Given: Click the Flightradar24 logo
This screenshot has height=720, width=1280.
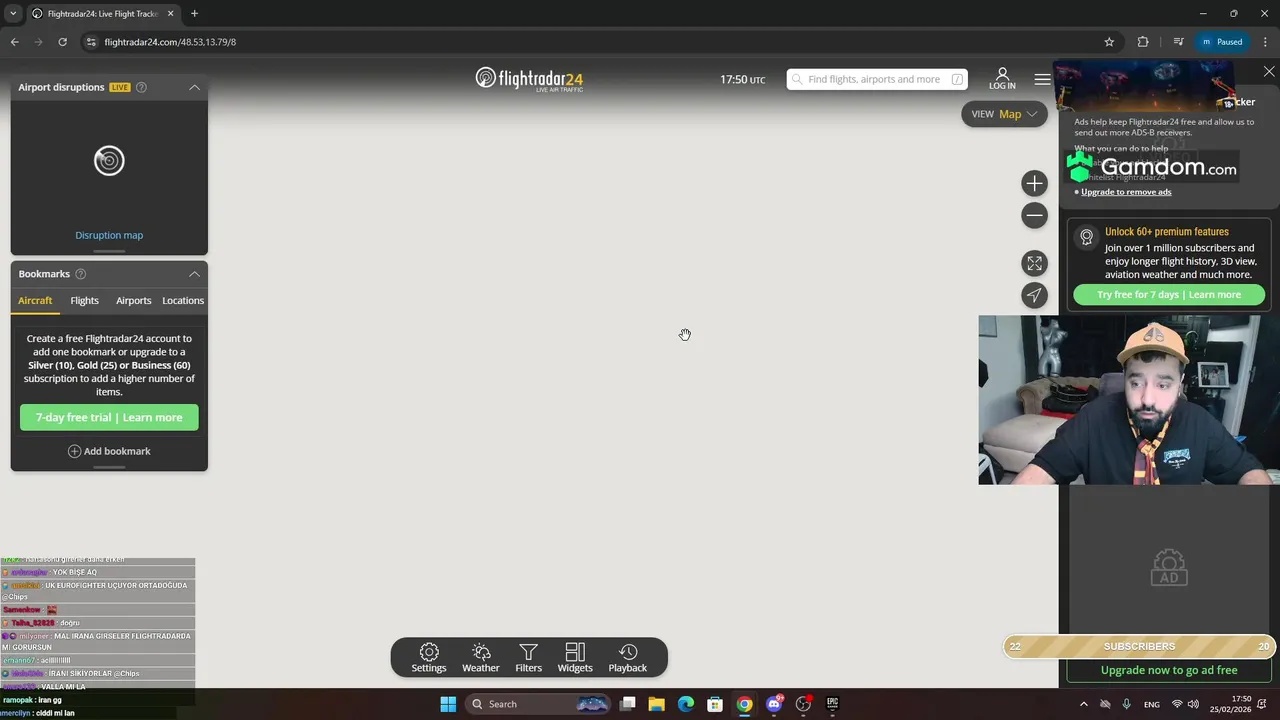Looking at the screenshot, I should [529, 79].
